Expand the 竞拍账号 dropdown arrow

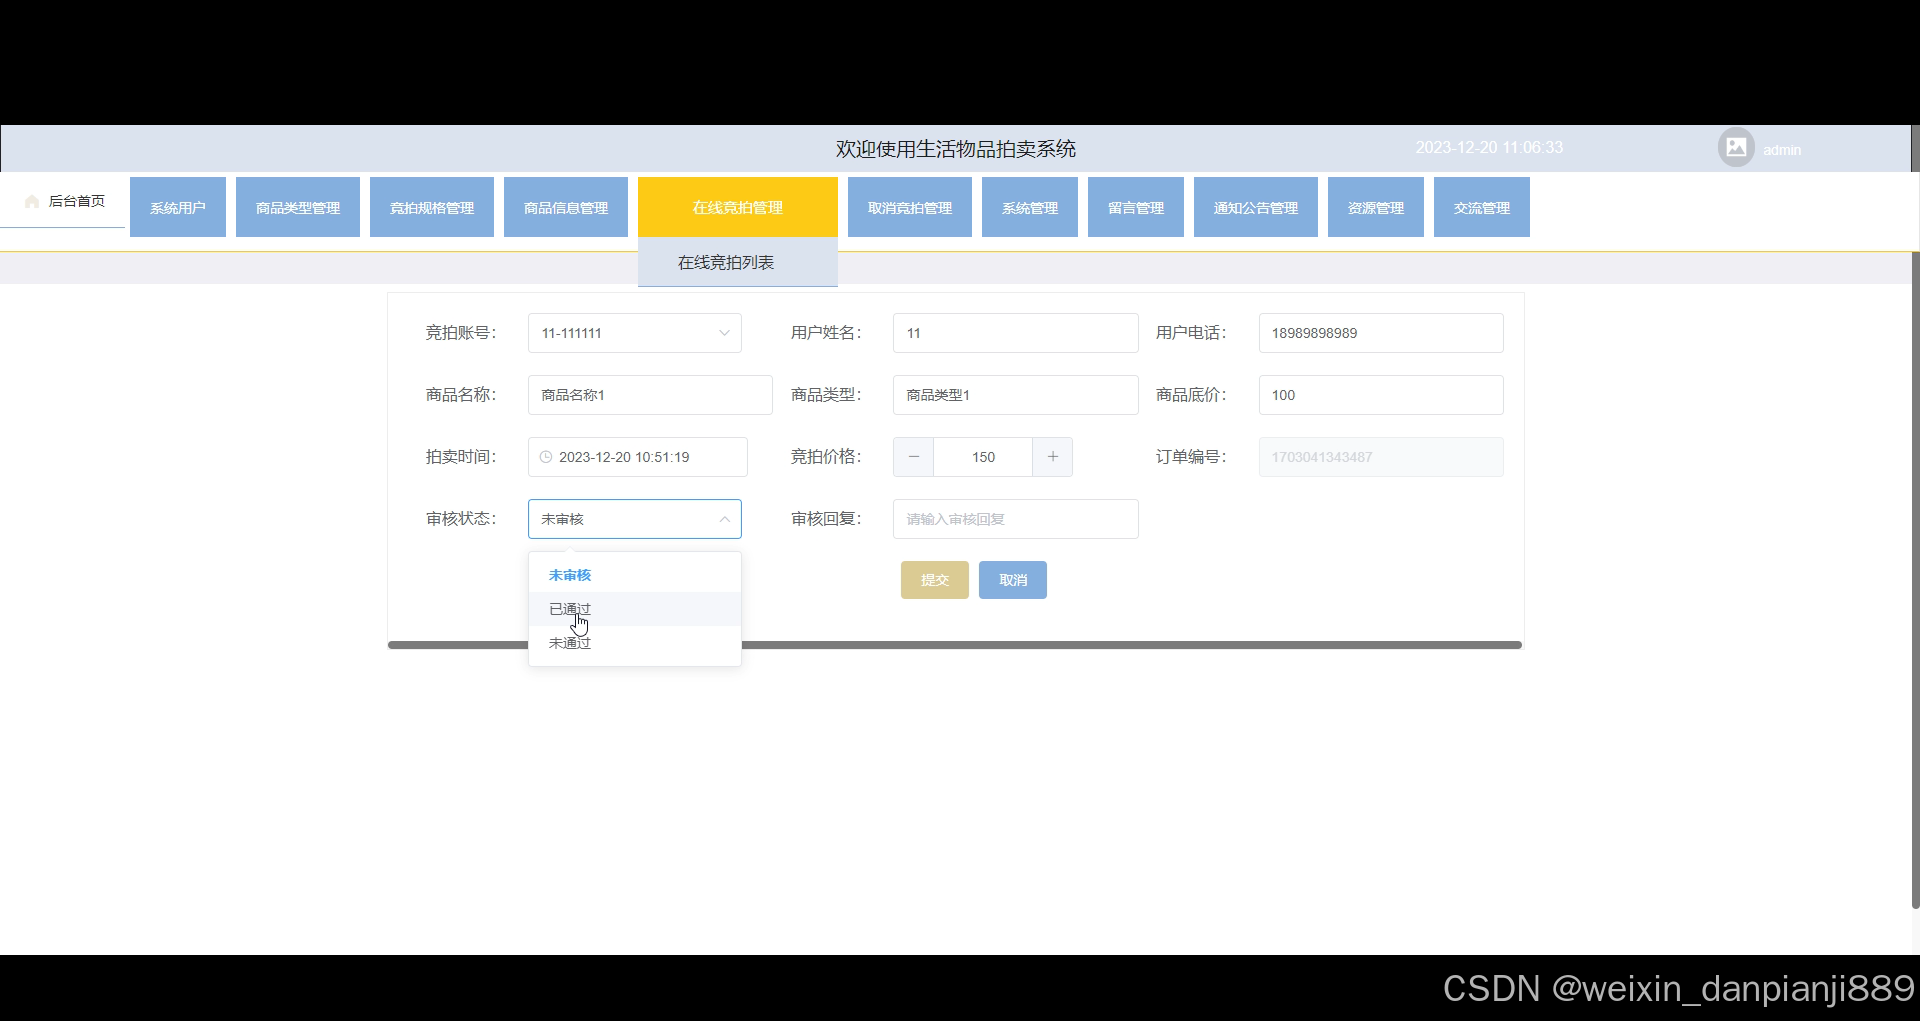pos(724,333)
